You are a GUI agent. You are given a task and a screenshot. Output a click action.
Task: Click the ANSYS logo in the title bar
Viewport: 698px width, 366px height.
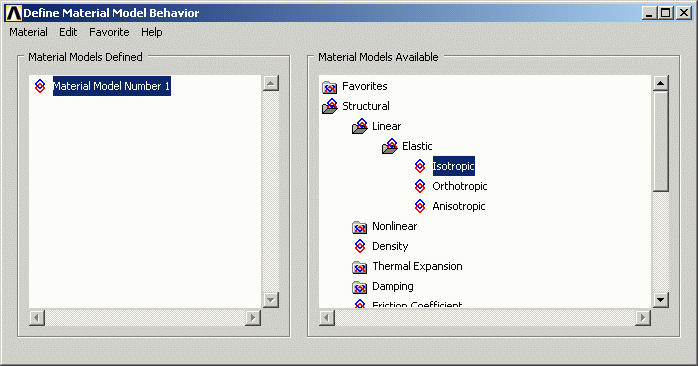(x=14, y=13)
